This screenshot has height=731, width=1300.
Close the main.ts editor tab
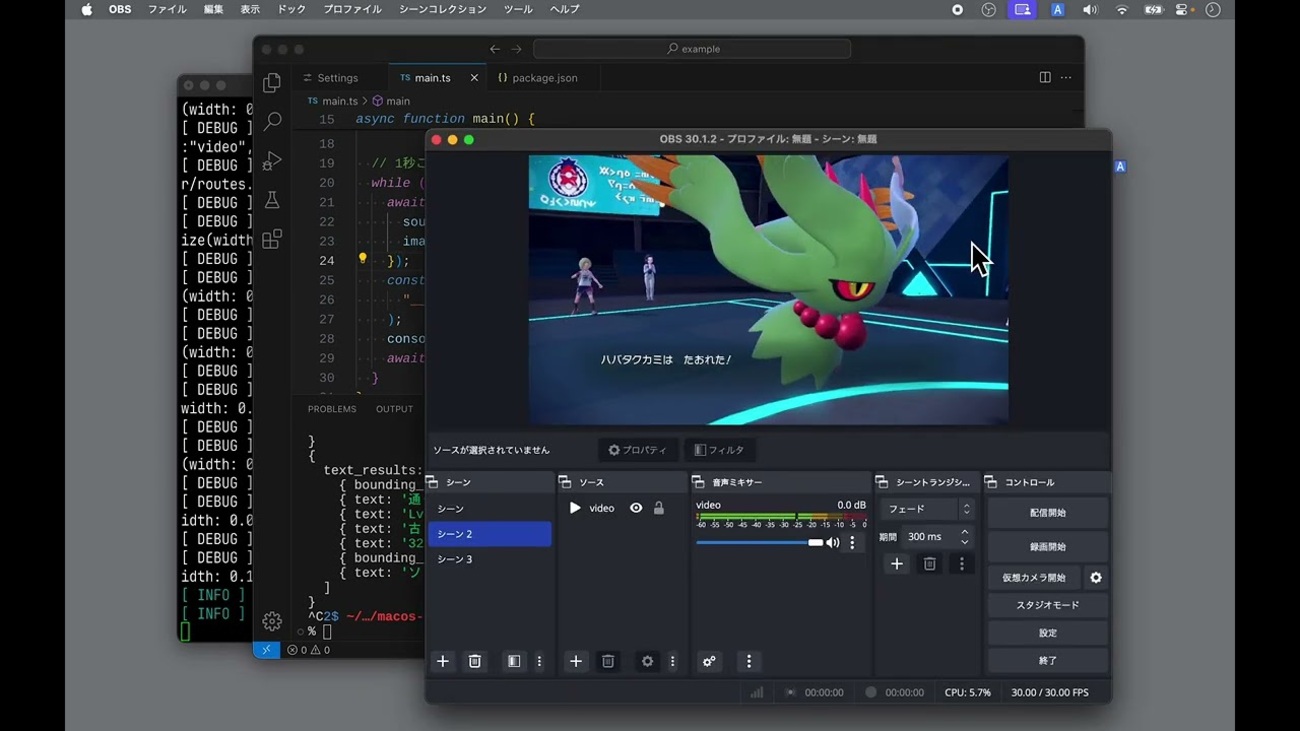(474, 78)
